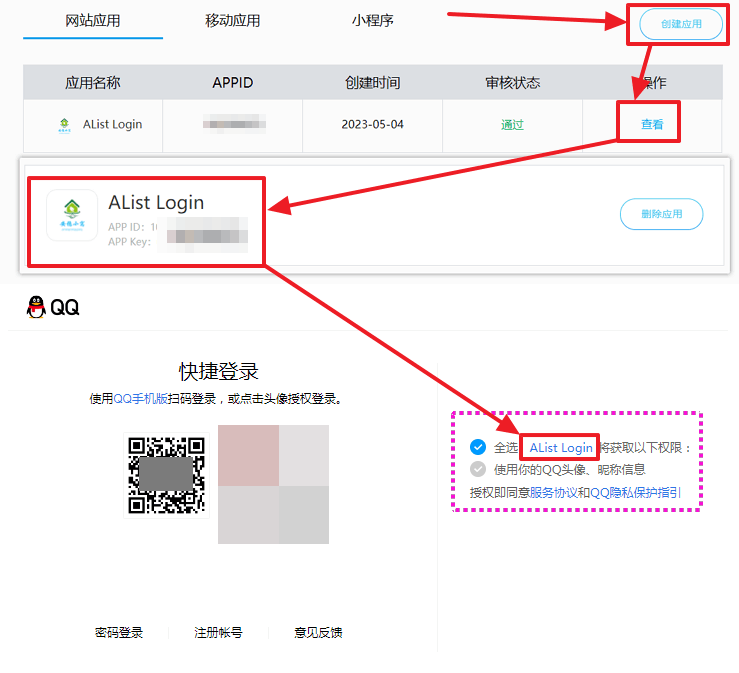This screenshot has width=739, height=673.
Task: Open the 服务协议 link
Action: pos(553,492)
